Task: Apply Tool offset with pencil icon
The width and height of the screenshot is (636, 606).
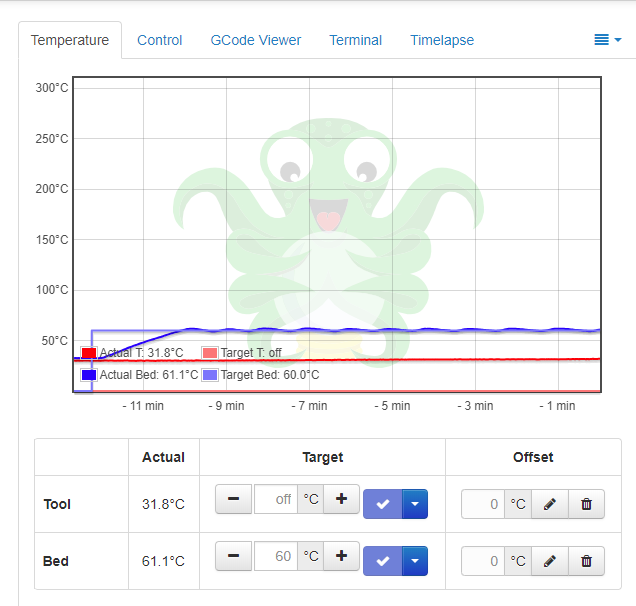Action: coord(550,504)
